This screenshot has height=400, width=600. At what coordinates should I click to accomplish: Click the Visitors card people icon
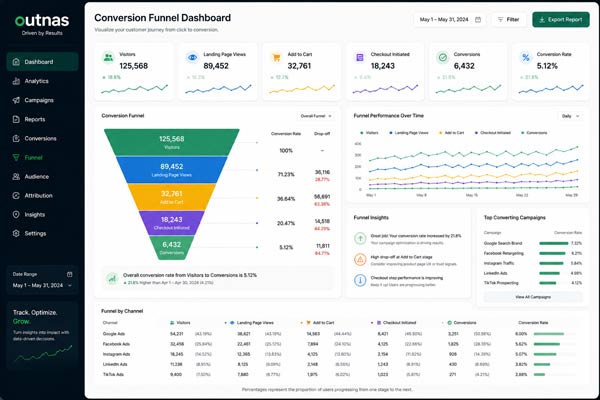tap(109, 57)
